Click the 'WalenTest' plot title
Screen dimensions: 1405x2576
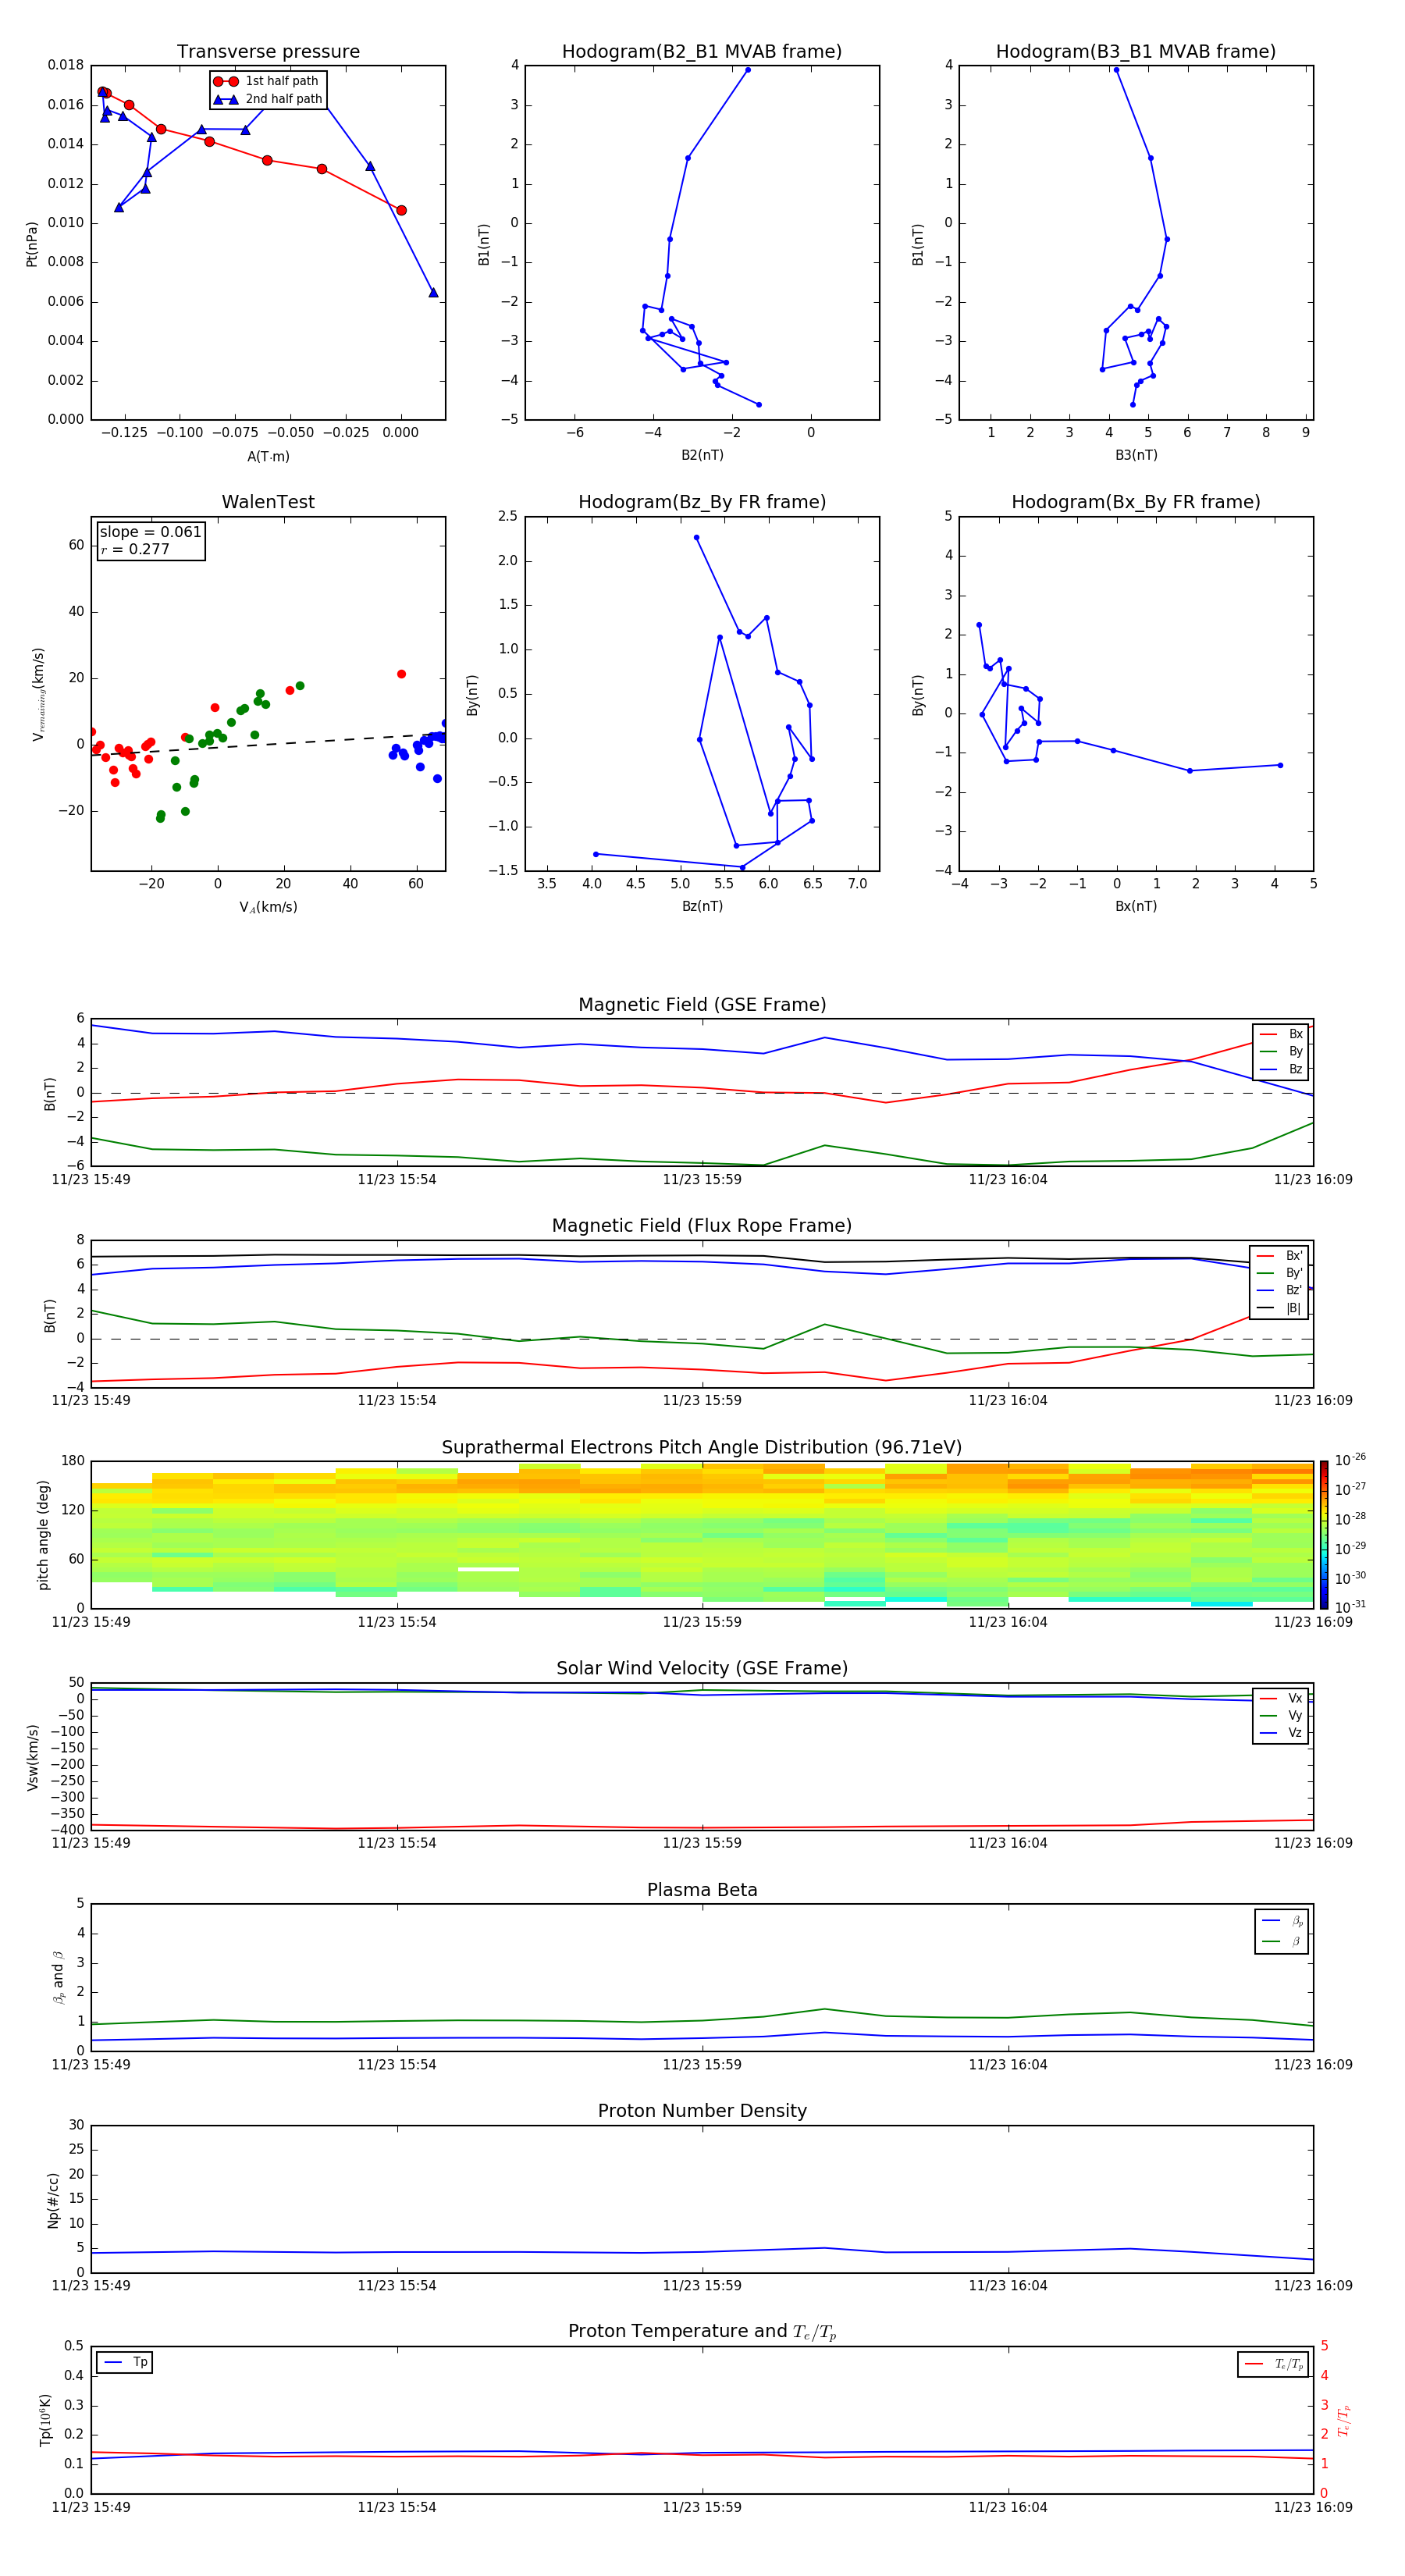(x=268, y=502)
